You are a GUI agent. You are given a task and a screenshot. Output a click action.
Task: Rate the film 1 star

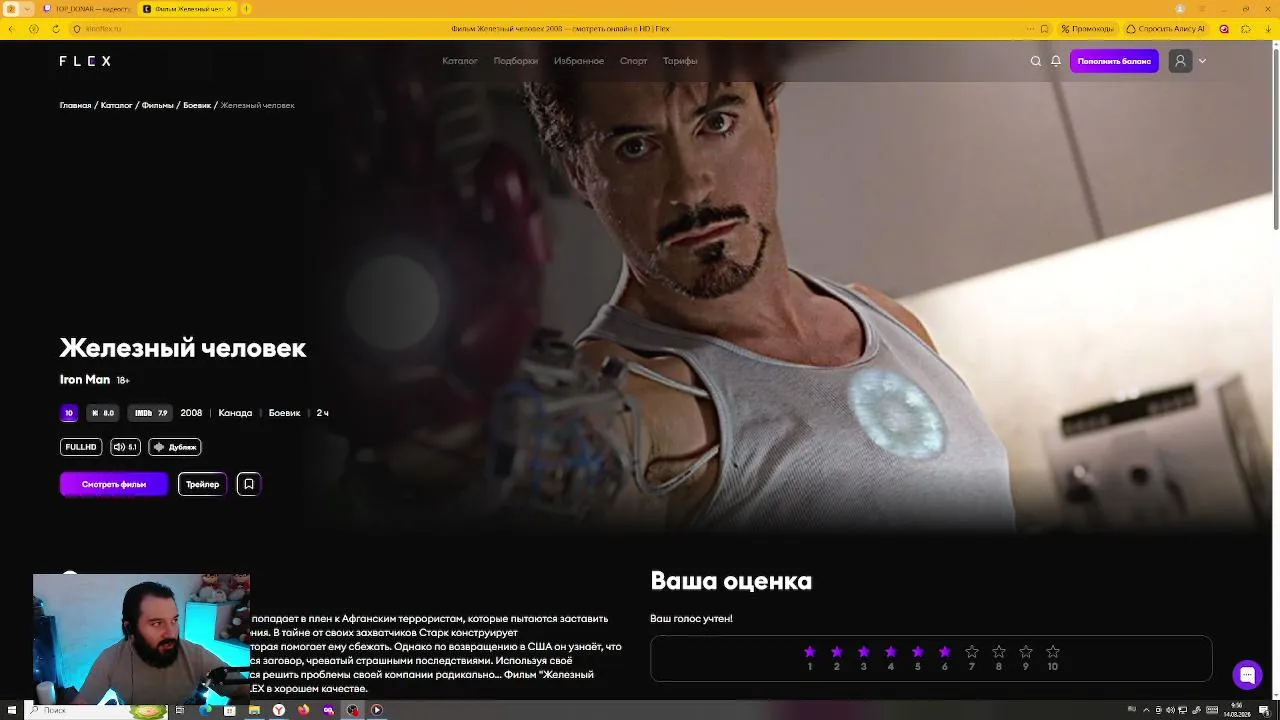click(810, 652)
